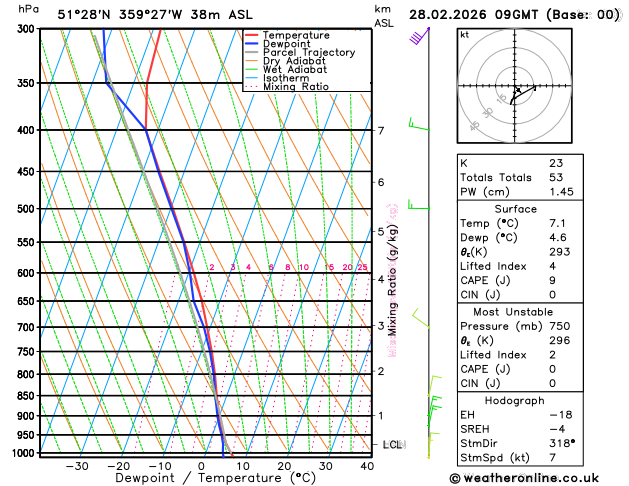Click the SREH value -4

(557, 429)
